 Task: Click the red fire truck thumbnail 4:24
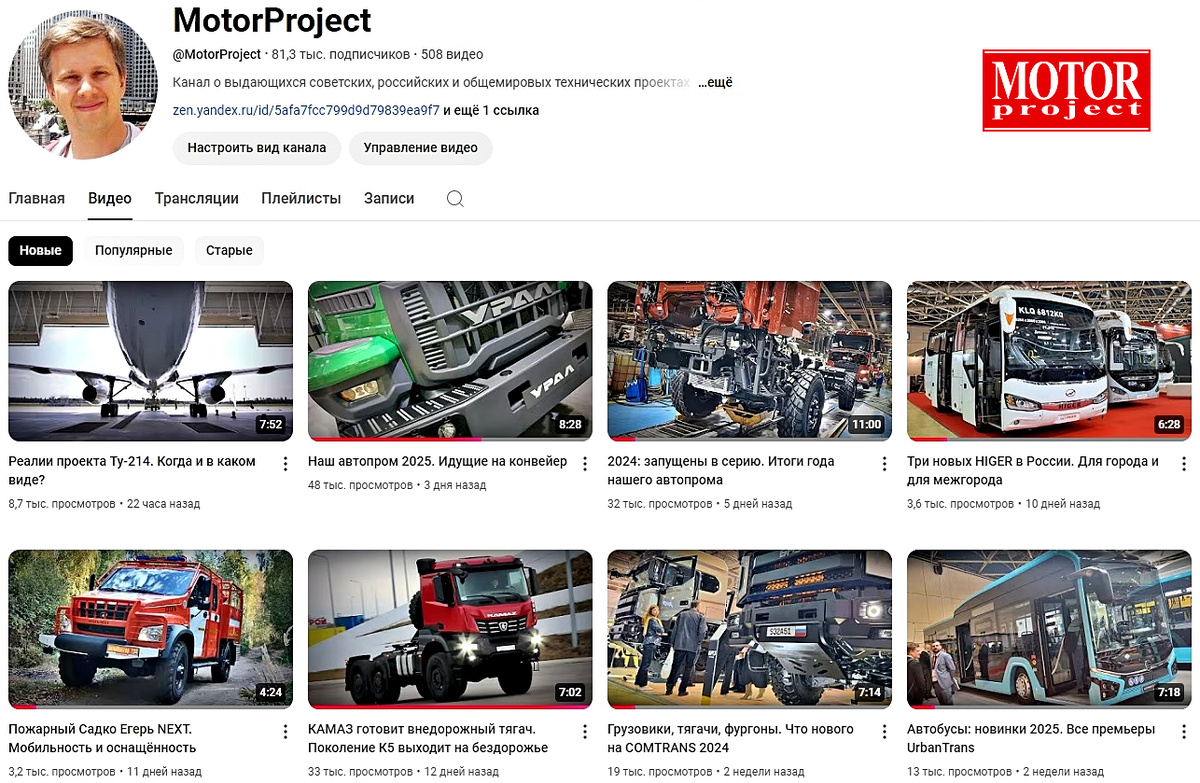click(150, 629)
